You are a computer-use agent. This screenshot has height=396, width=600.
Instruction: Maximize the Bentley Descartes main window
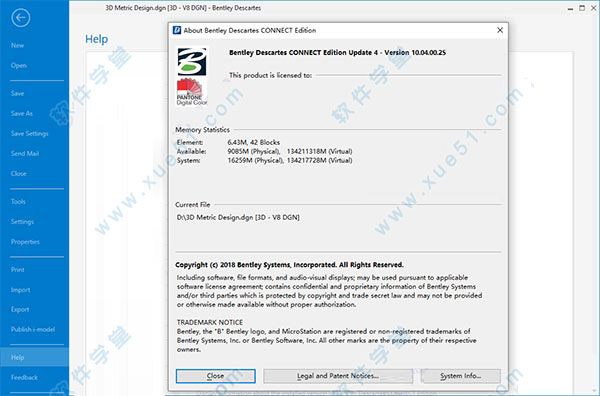(582, 8)
